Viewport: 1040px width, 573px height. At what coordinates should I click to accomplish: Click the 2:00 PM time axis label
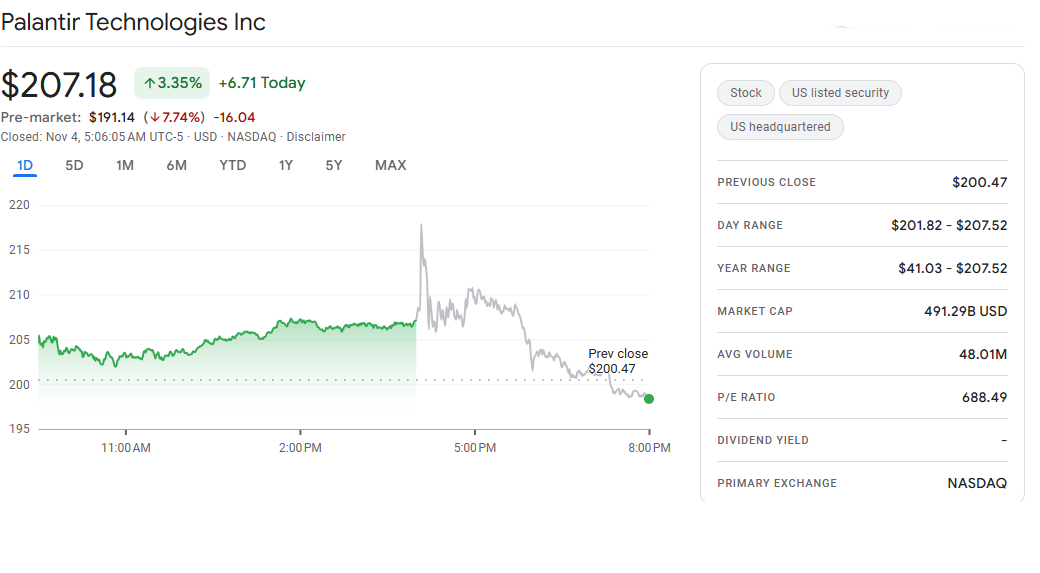[x=300, y=448]
